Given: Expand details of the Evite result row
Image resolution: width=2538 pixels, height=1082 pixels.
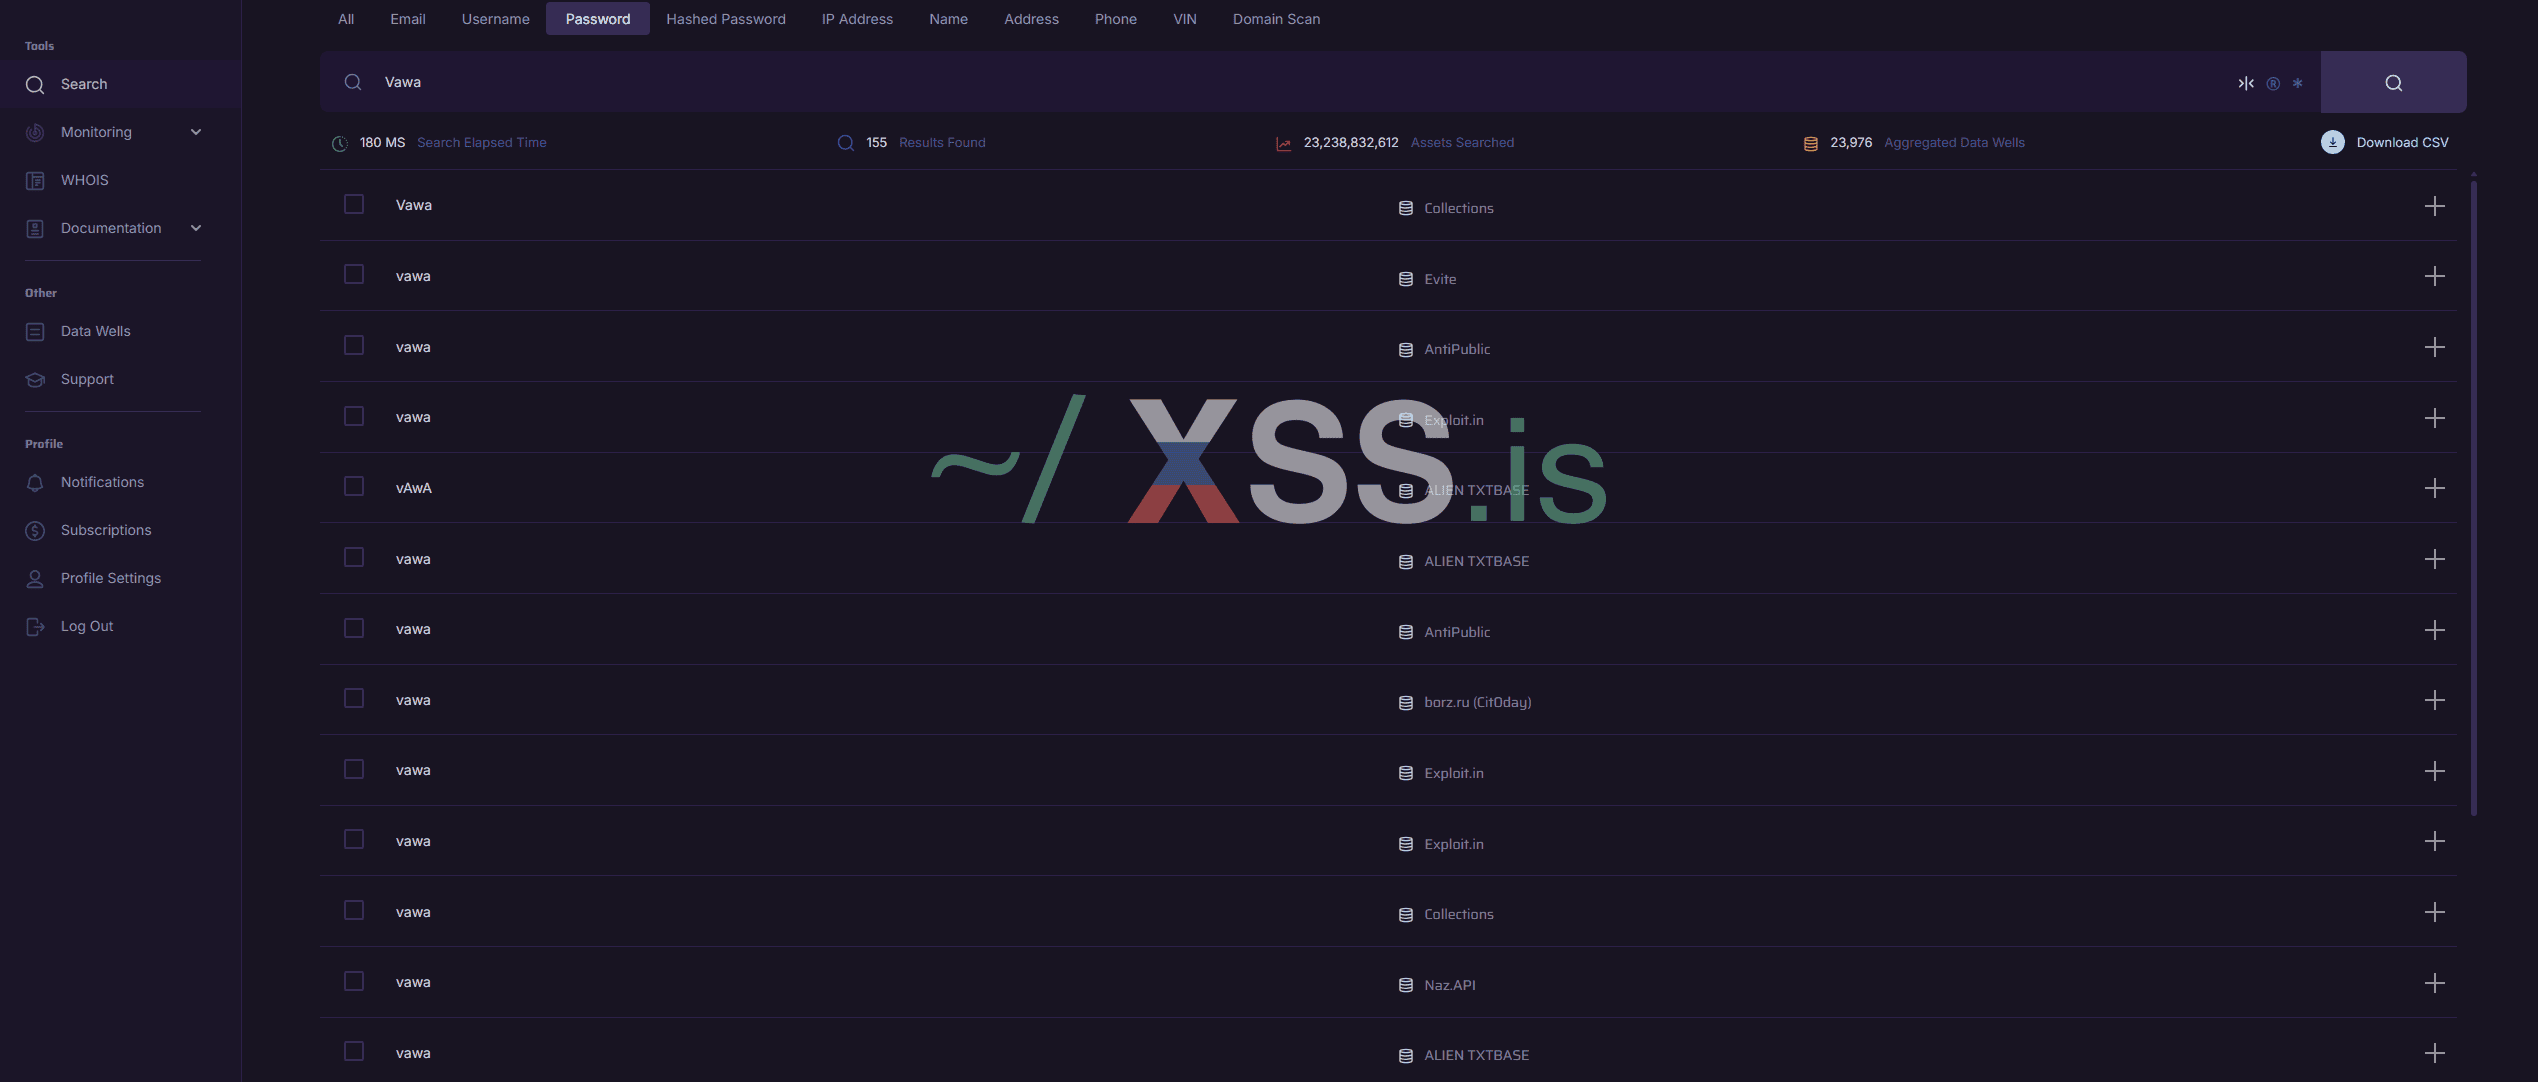Looking at the screenshot, I should coord(2434,276).
